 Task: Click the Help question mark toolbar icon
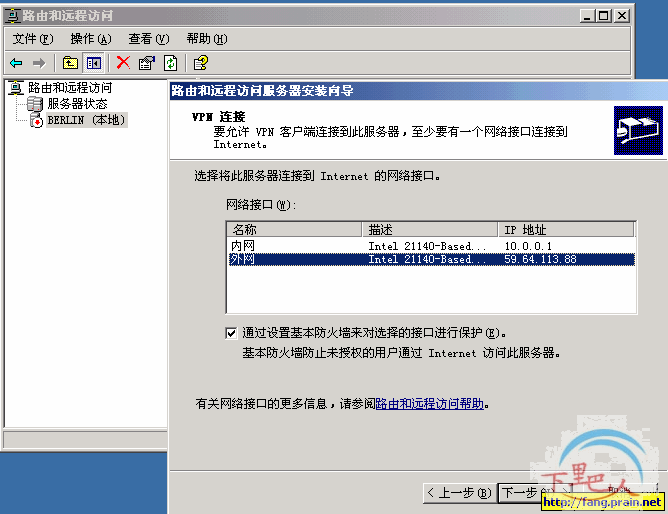point(201,63)
